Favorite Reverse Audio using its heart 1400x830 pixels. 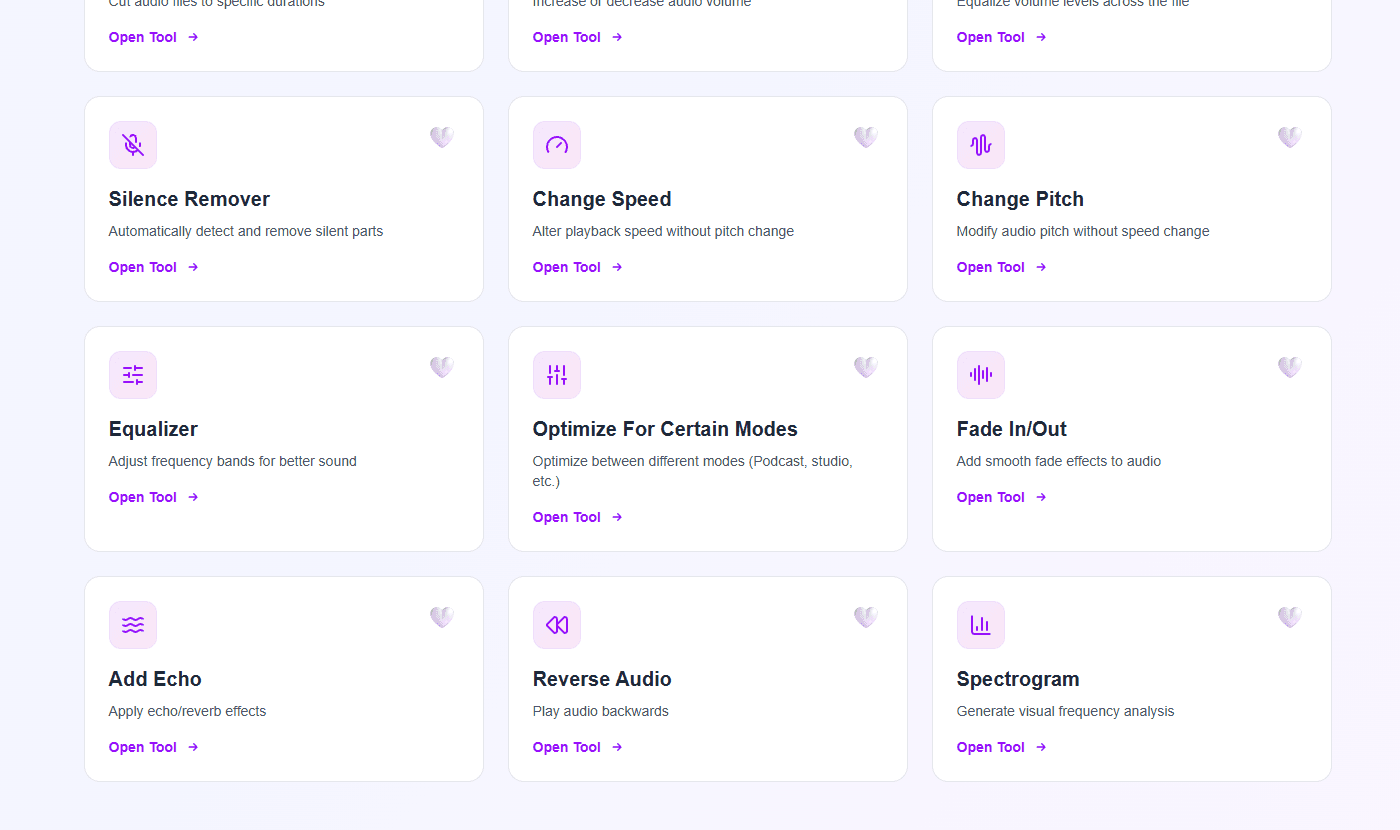[x=866, y=617]
